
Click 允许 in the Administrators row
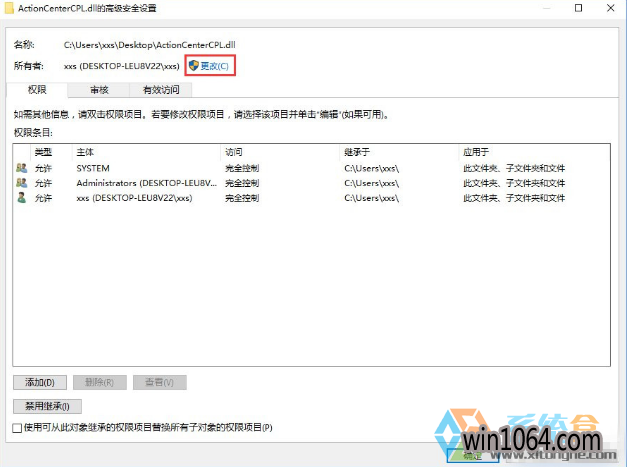coord(43,183)
